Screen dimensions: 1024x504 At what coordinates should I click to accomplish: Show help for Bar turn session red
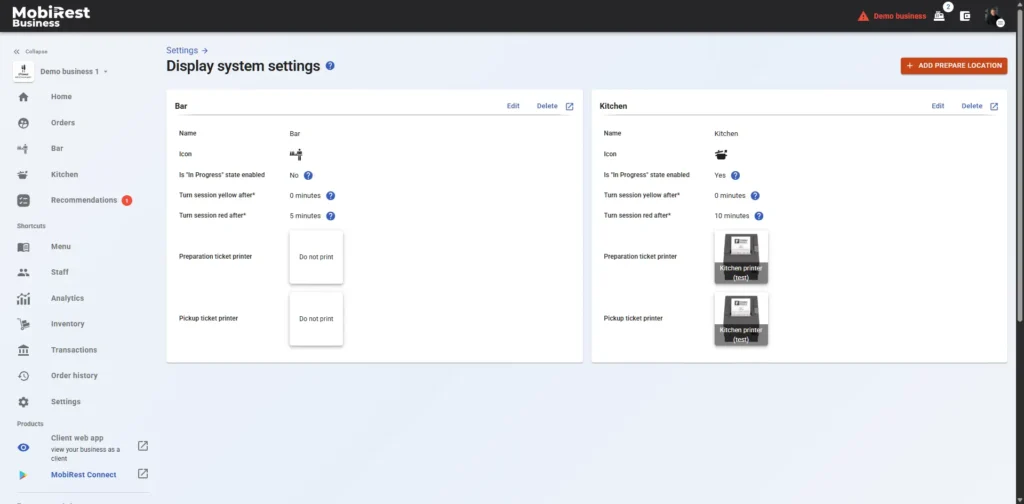[x=330, y=215]
